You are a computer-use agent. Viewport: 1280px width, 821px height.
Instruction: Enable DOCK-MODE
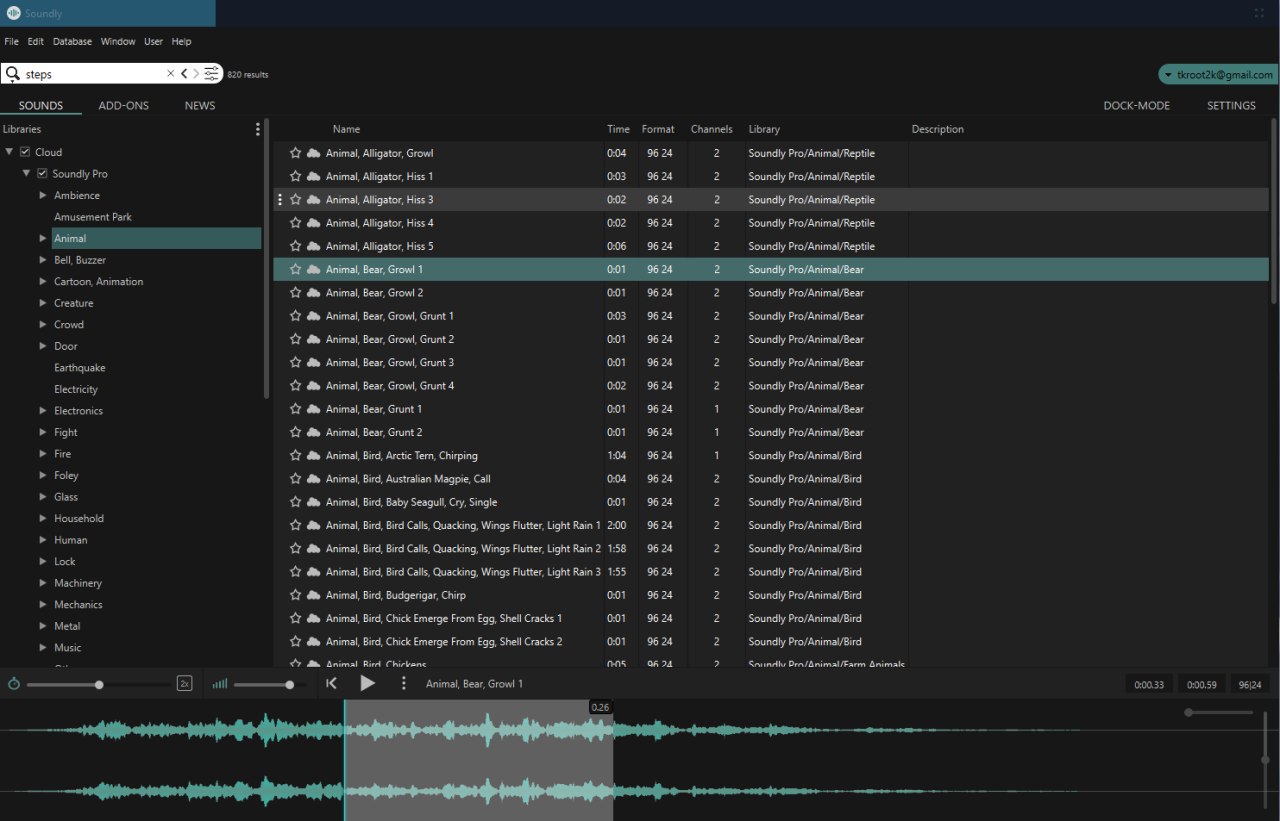pos(1136,106)
